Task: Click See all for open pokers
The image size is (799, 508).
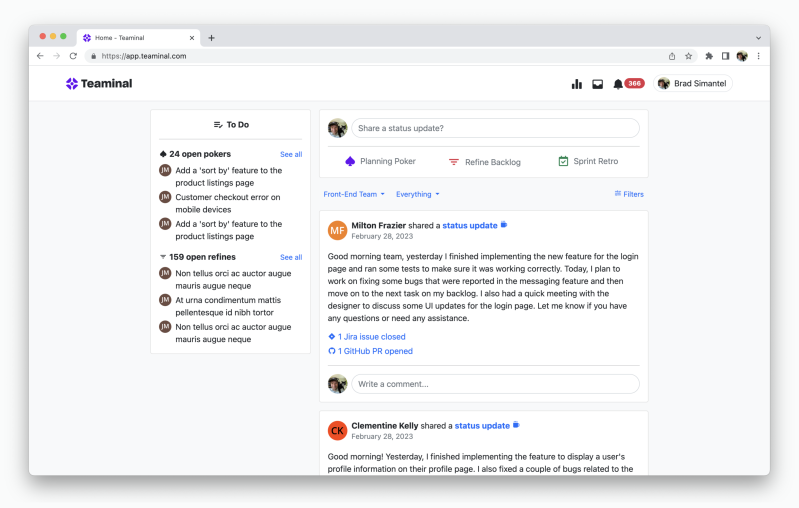Action: 291,154
